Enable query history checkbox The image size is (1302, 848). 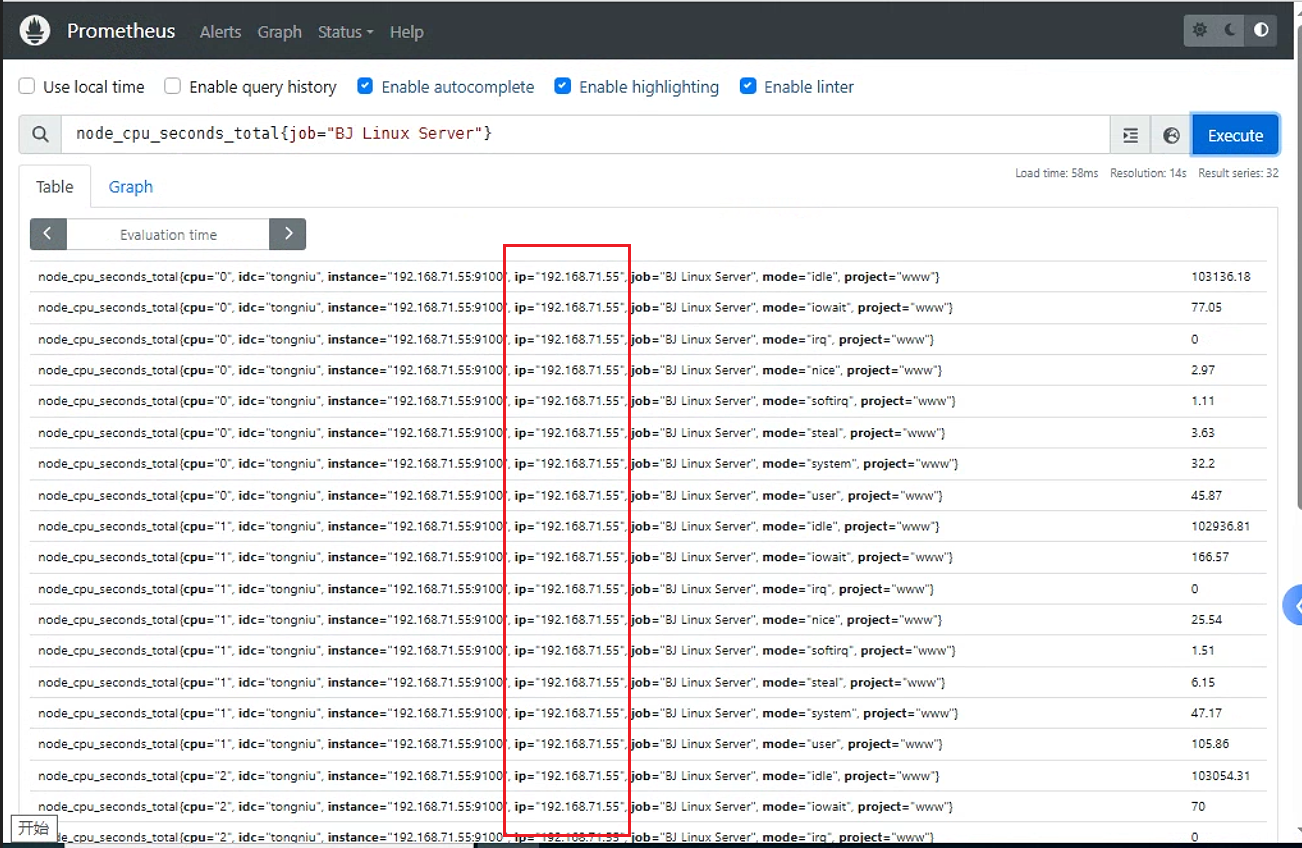[x=173, y=86]
